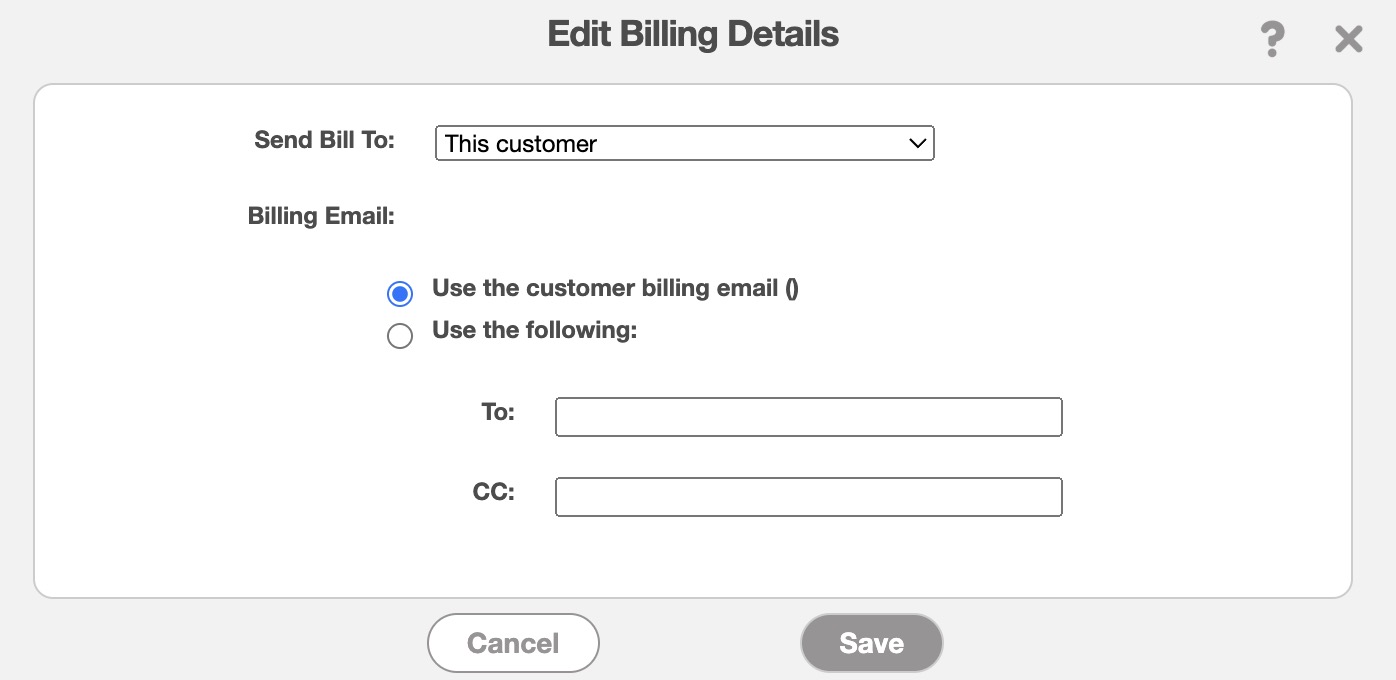Viewport: 1396px width, 680px height.
Task: Click the Send Bill To label
Action: [x=324, y=140]
